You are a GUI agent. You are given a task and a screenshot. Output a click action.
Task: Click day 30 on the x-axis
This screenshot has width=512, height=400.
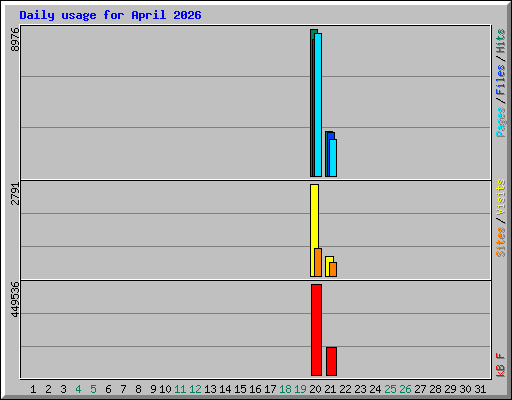click(x=465, y=389)
